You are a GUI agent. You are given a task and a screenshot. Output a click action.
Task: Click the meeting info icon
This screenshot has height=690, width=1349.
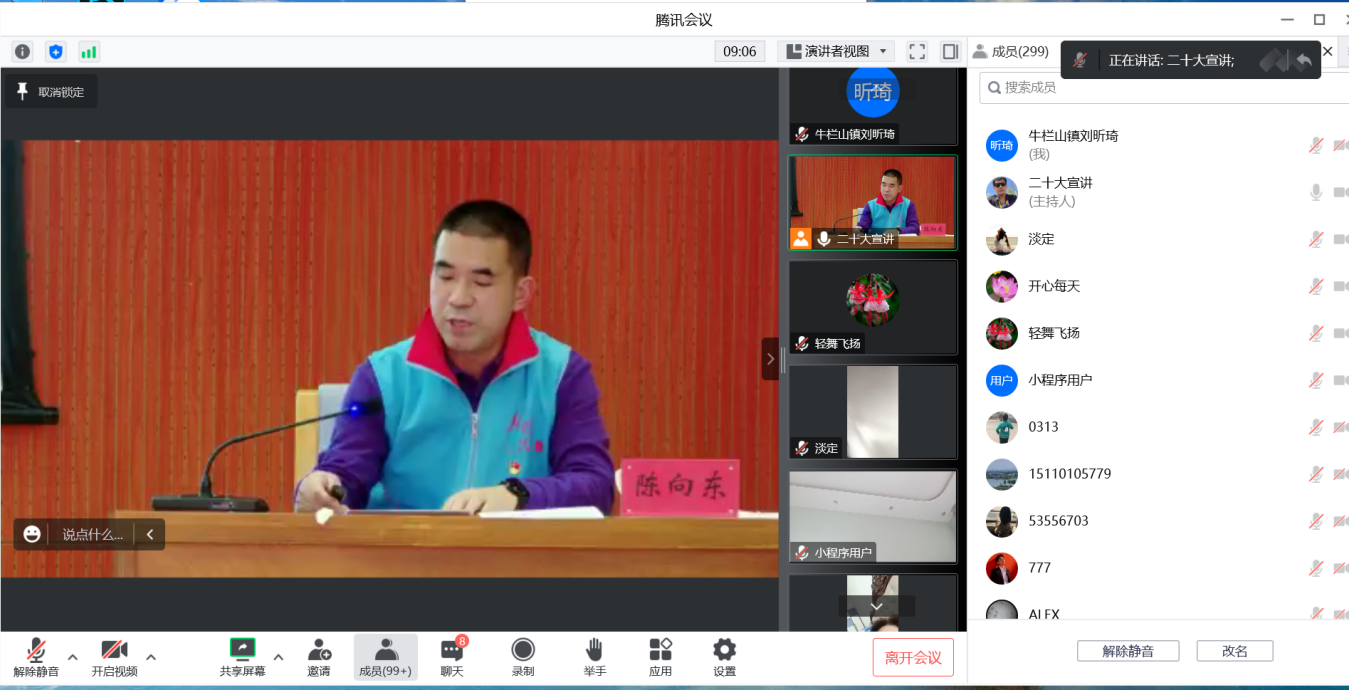click(22, 51)
